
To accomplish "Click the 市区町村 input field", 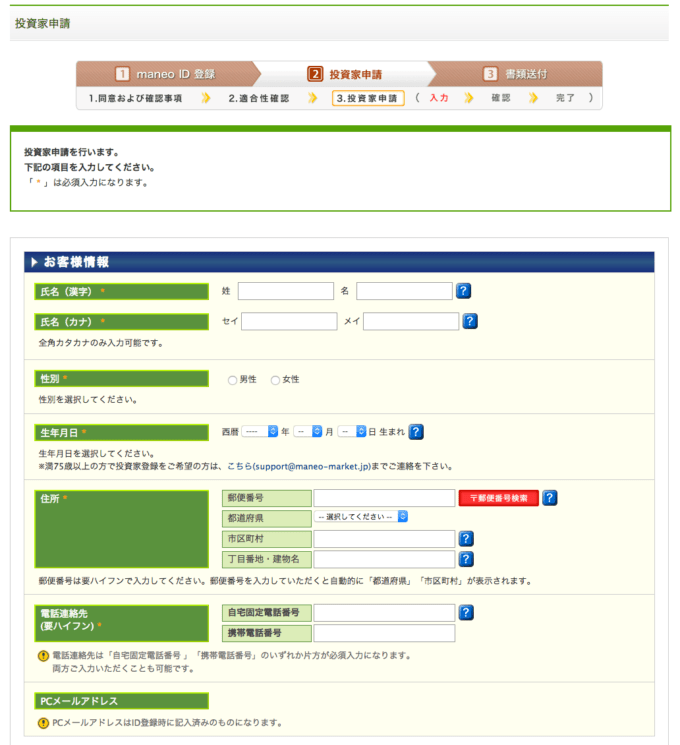I will (x=384, y=539).
